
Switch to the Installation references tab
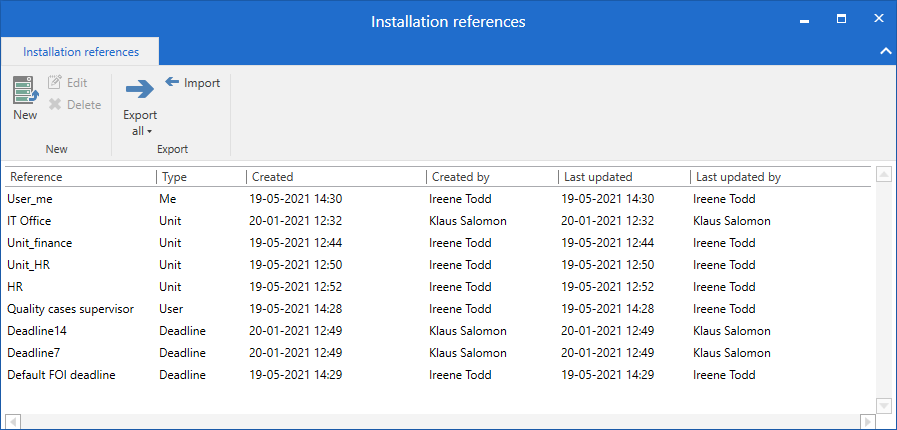click(x=80, y=52)
